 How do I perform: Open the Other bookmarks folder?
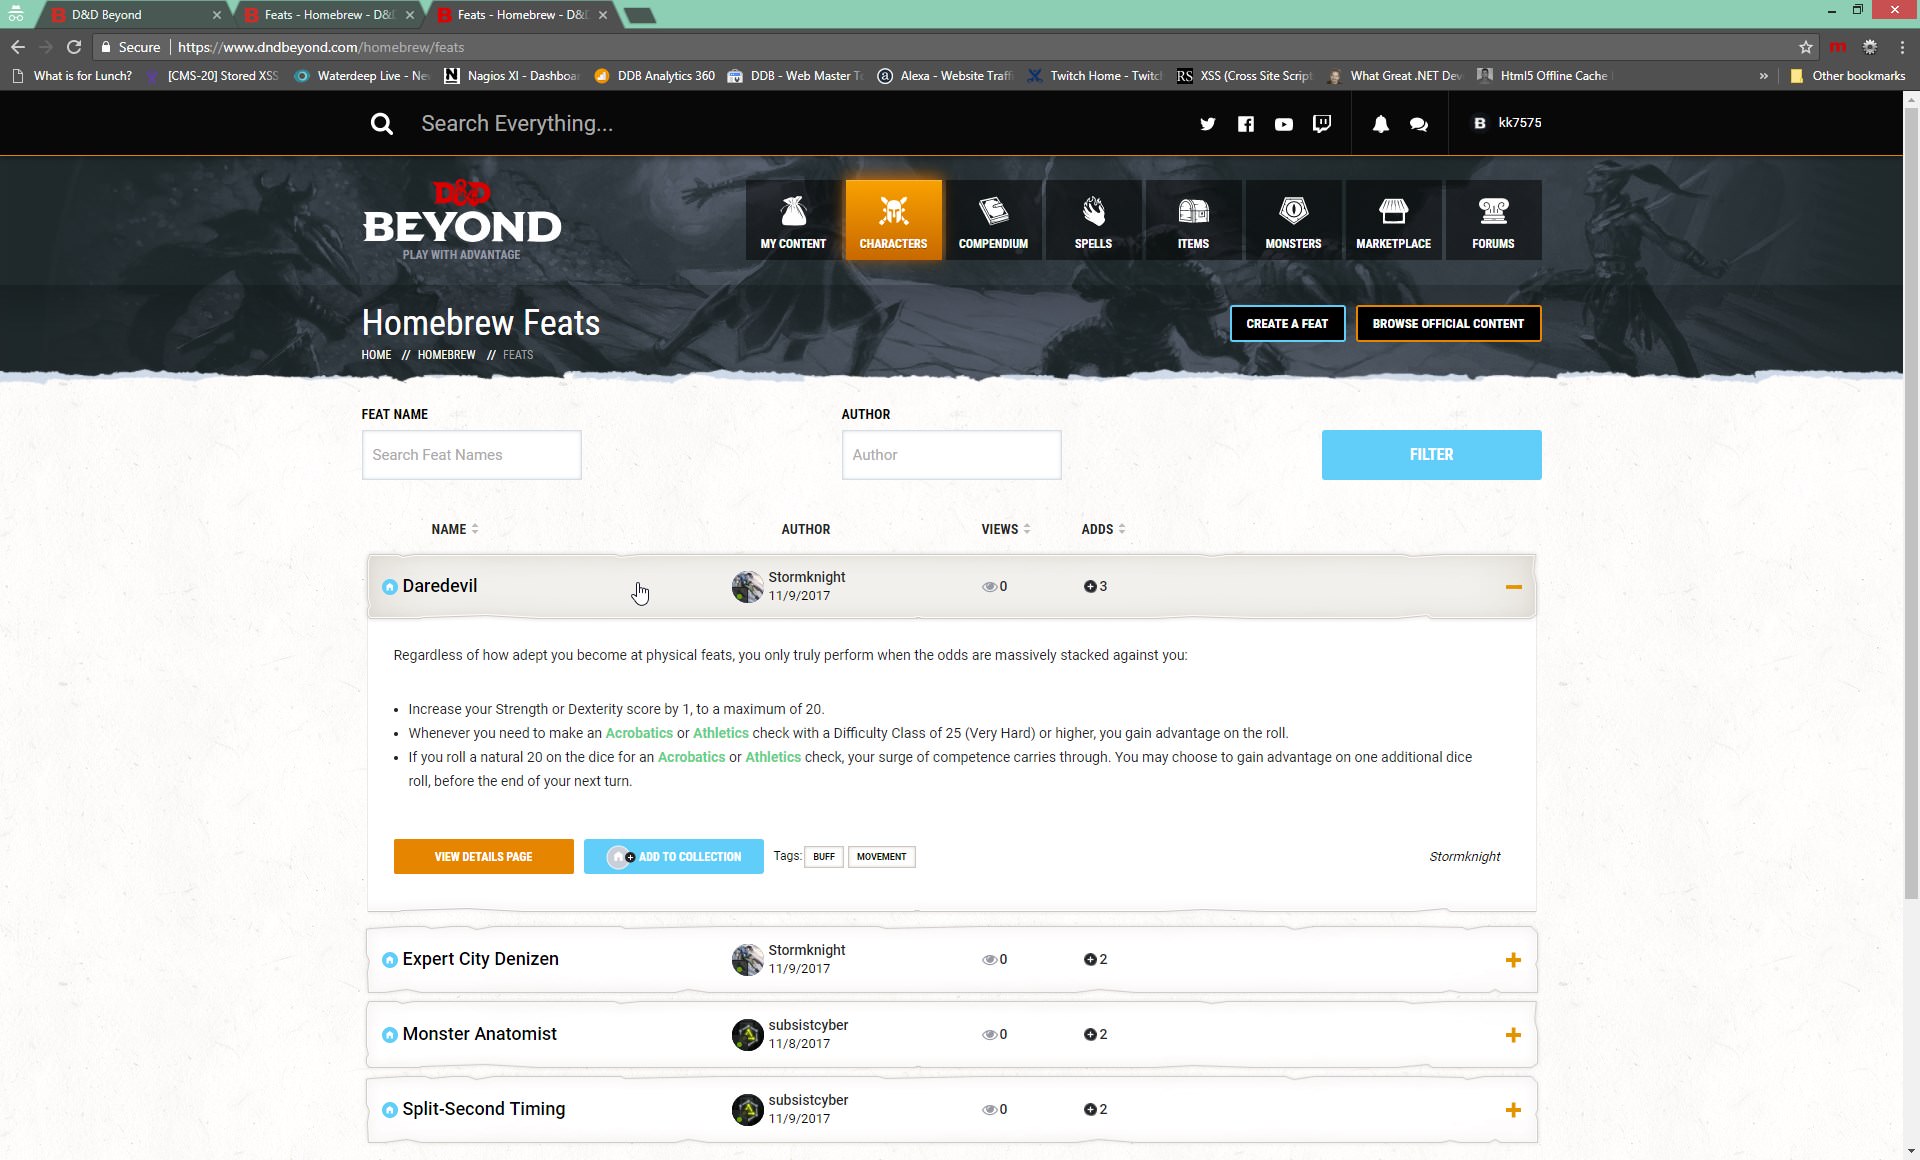(1848, 76)
